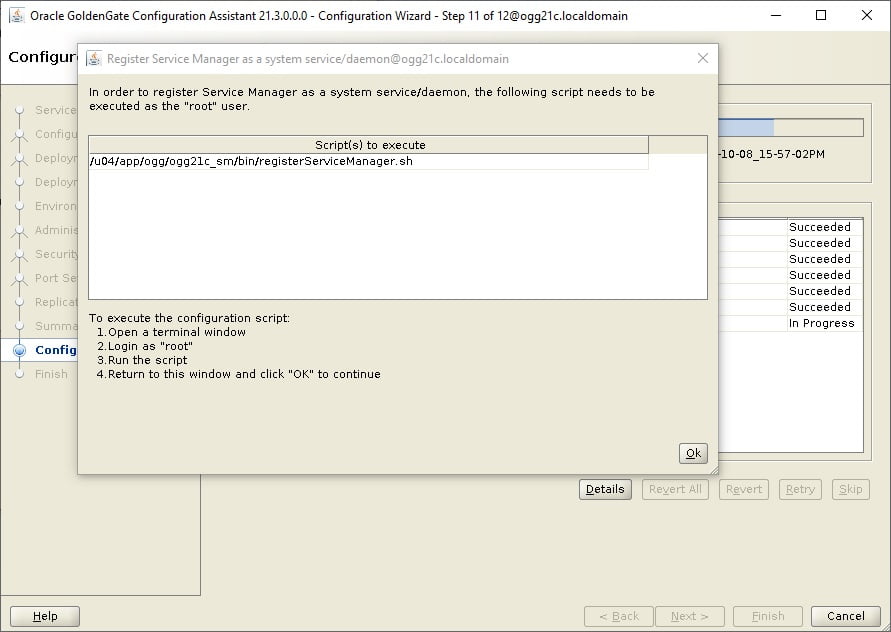The height and width of the screenshot is (632, 891).
Task: Click the Service step in the sidebar
Action: tap(56, 110)
